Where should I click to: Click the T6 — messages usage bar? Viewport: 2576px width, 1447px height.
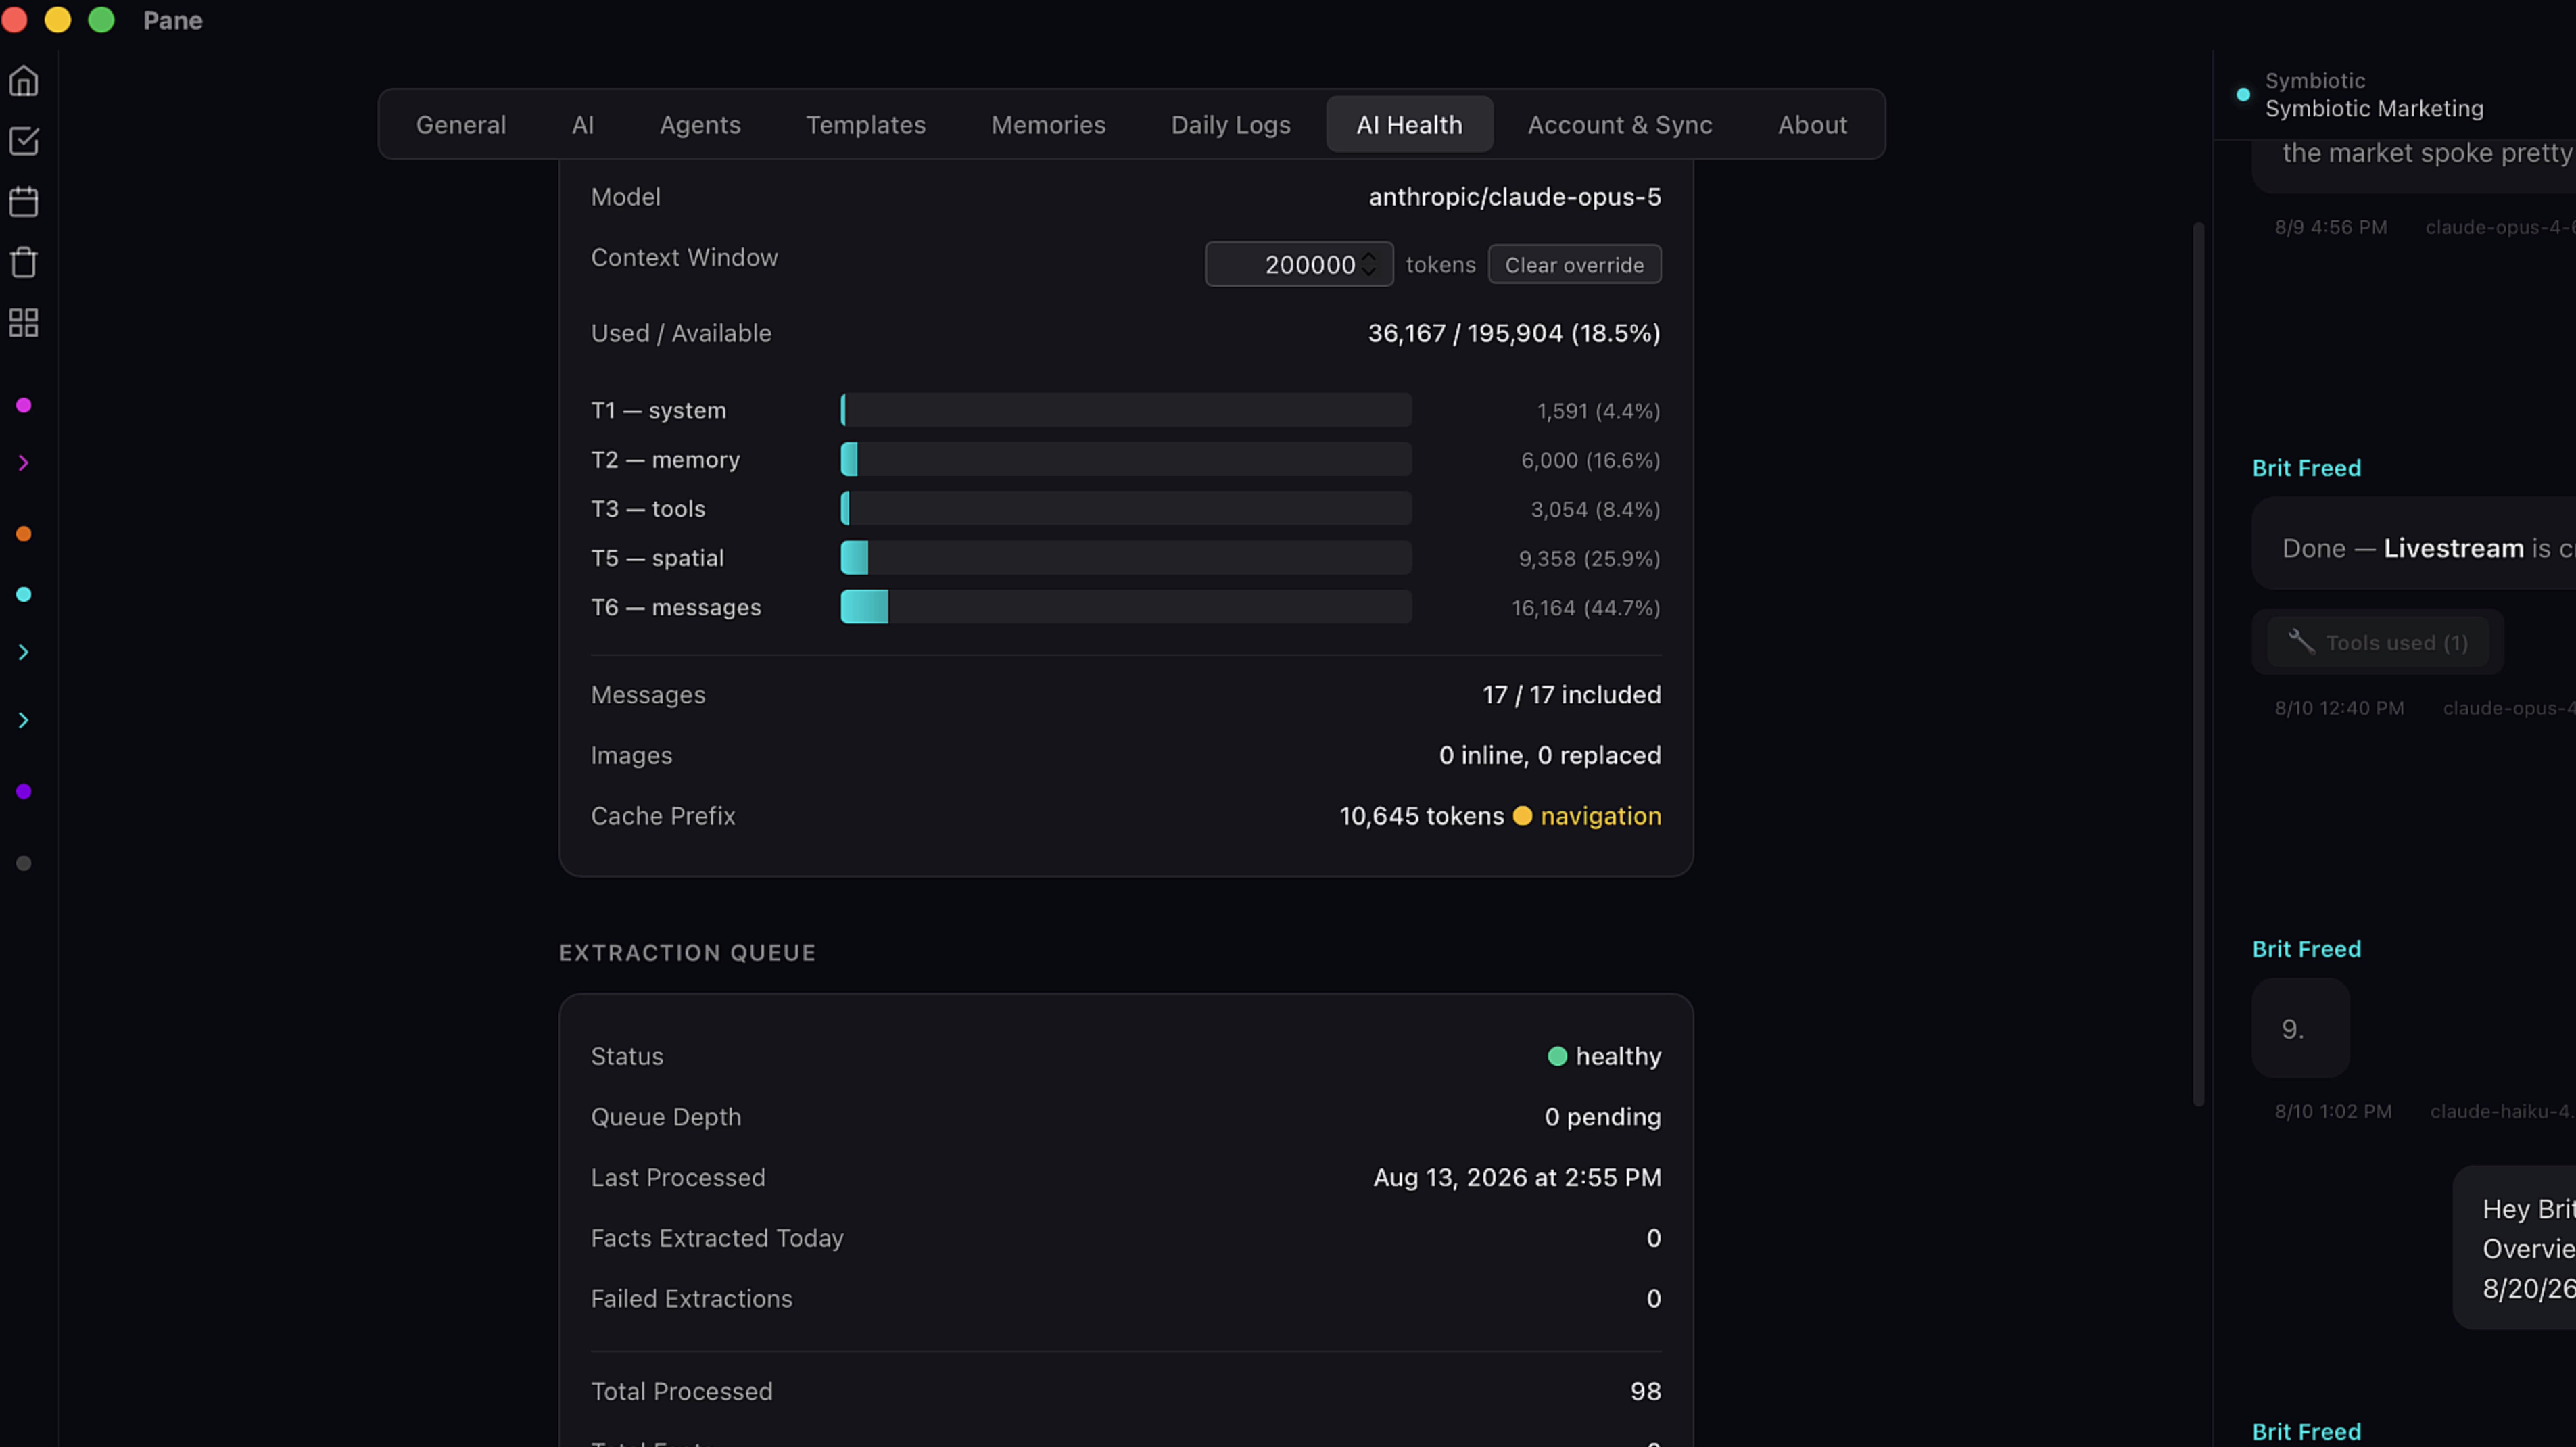pyautogui.click(x=1126, y=607)
